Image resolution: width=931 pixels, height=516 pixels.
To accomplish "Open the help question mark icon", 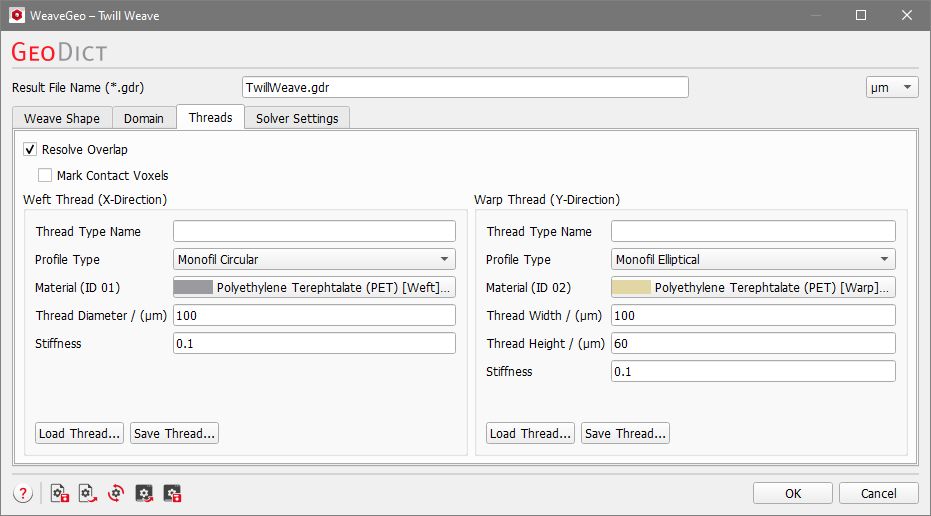I will [23, 493].
